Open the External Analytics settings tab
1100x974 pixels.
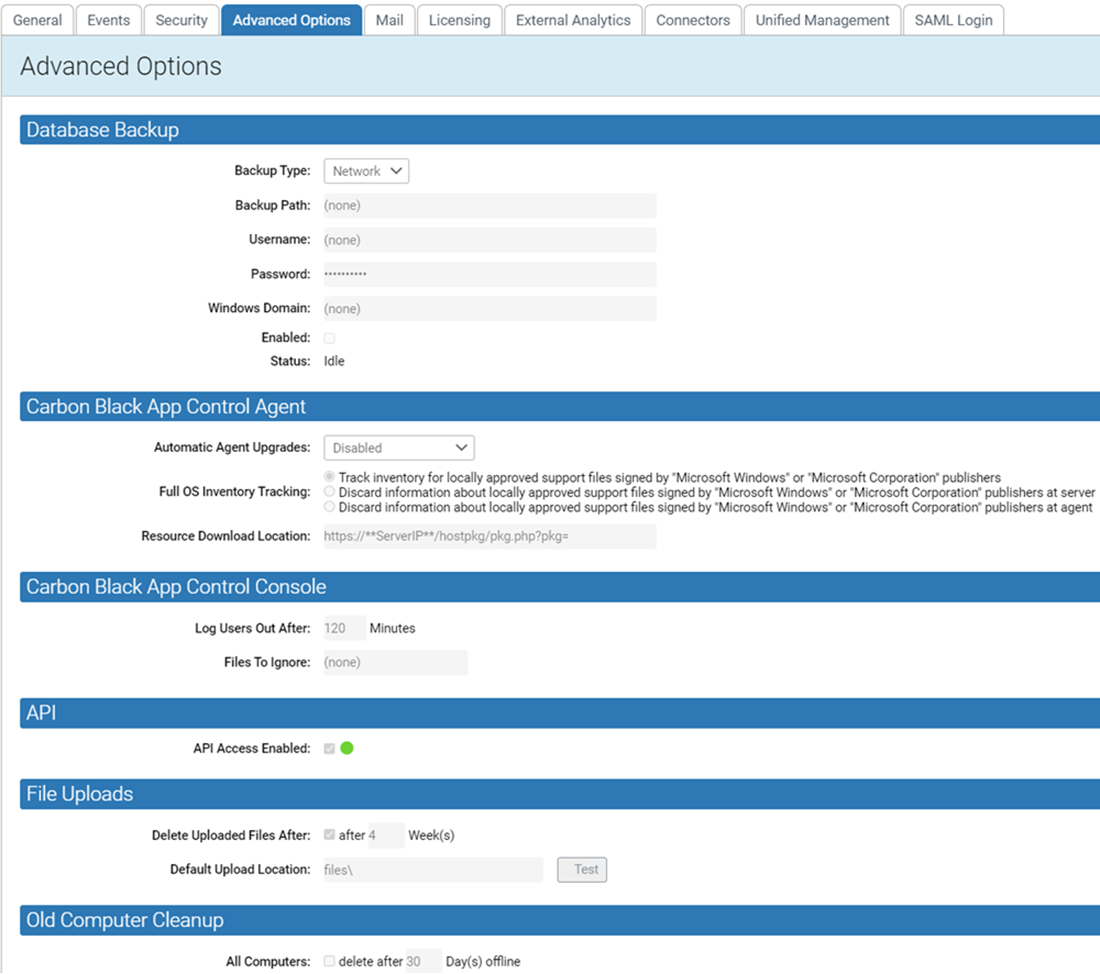[573, 19]
